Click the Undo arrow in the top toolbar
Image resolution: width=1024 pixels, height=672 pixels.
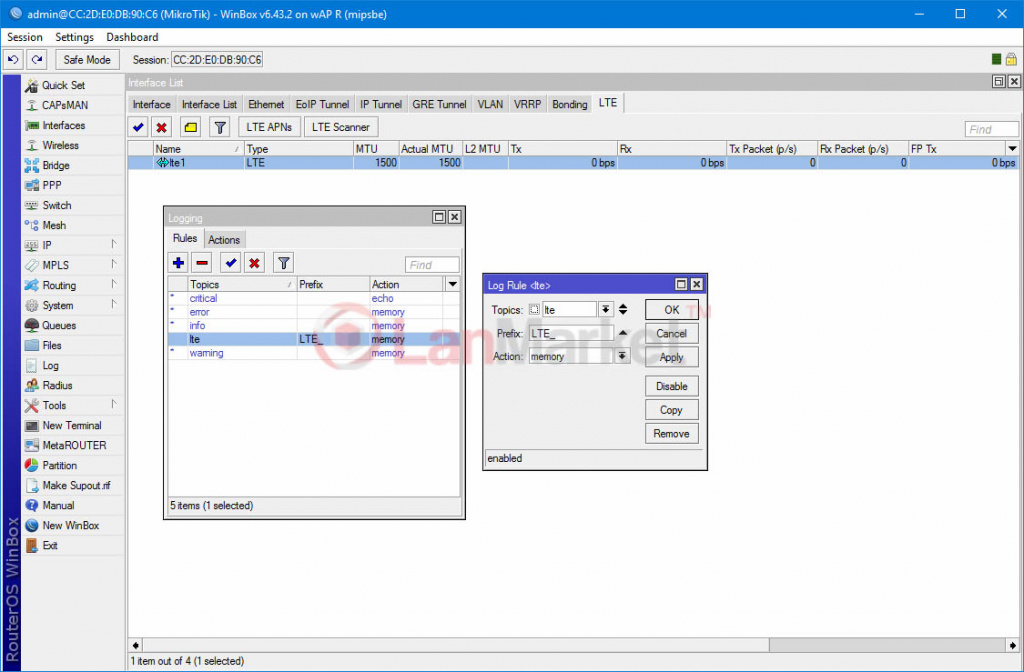tap(13, 60)
